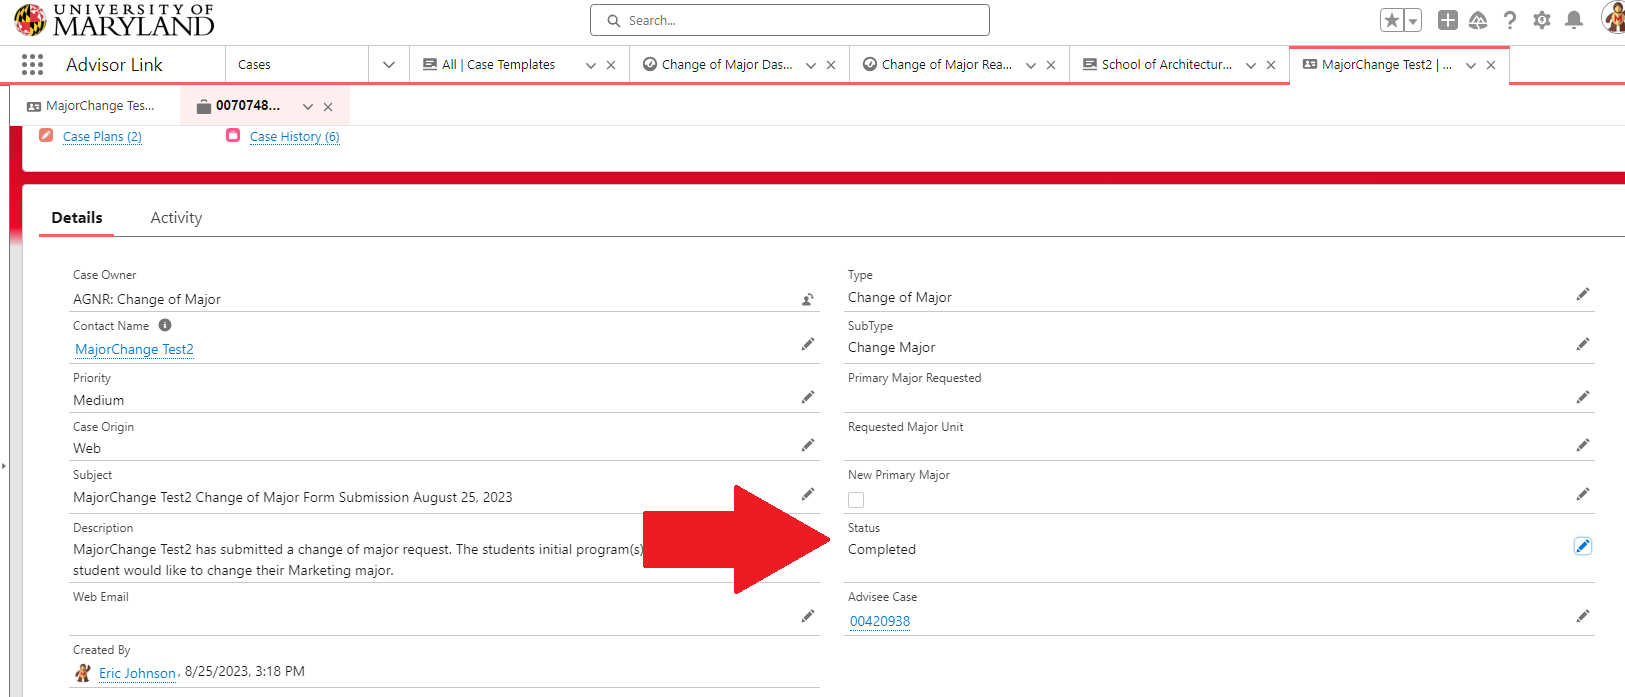Open the Case History (6) related list

click(294, 137)
